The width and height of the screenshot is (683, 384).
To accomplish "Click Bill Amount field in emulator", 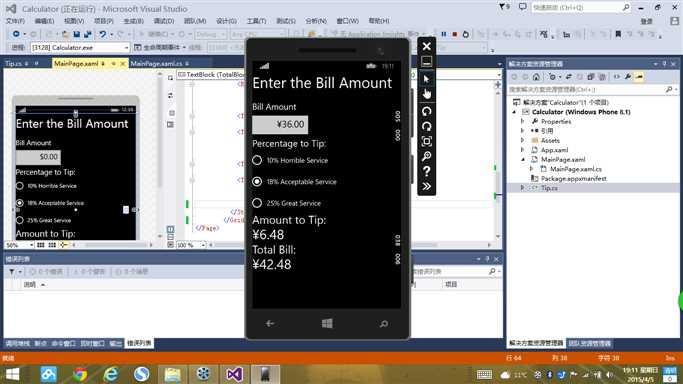I will tap(280, 125).
